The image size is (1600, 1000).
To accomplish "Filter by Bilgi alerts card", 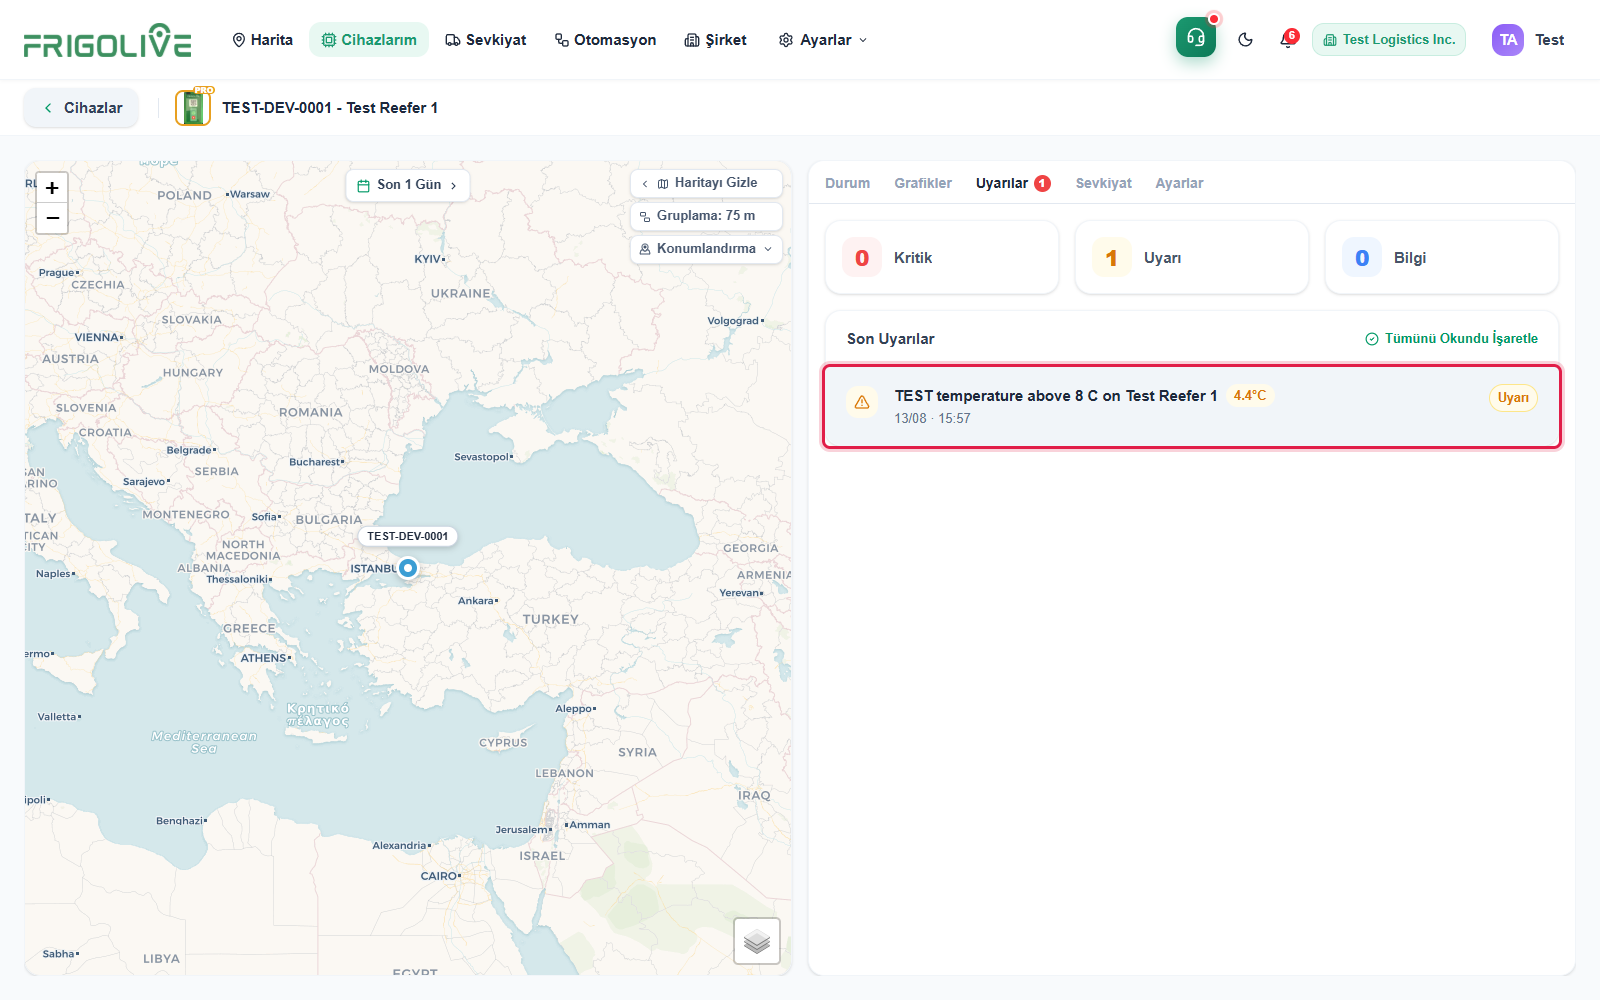I will [x=1442, y=258].
